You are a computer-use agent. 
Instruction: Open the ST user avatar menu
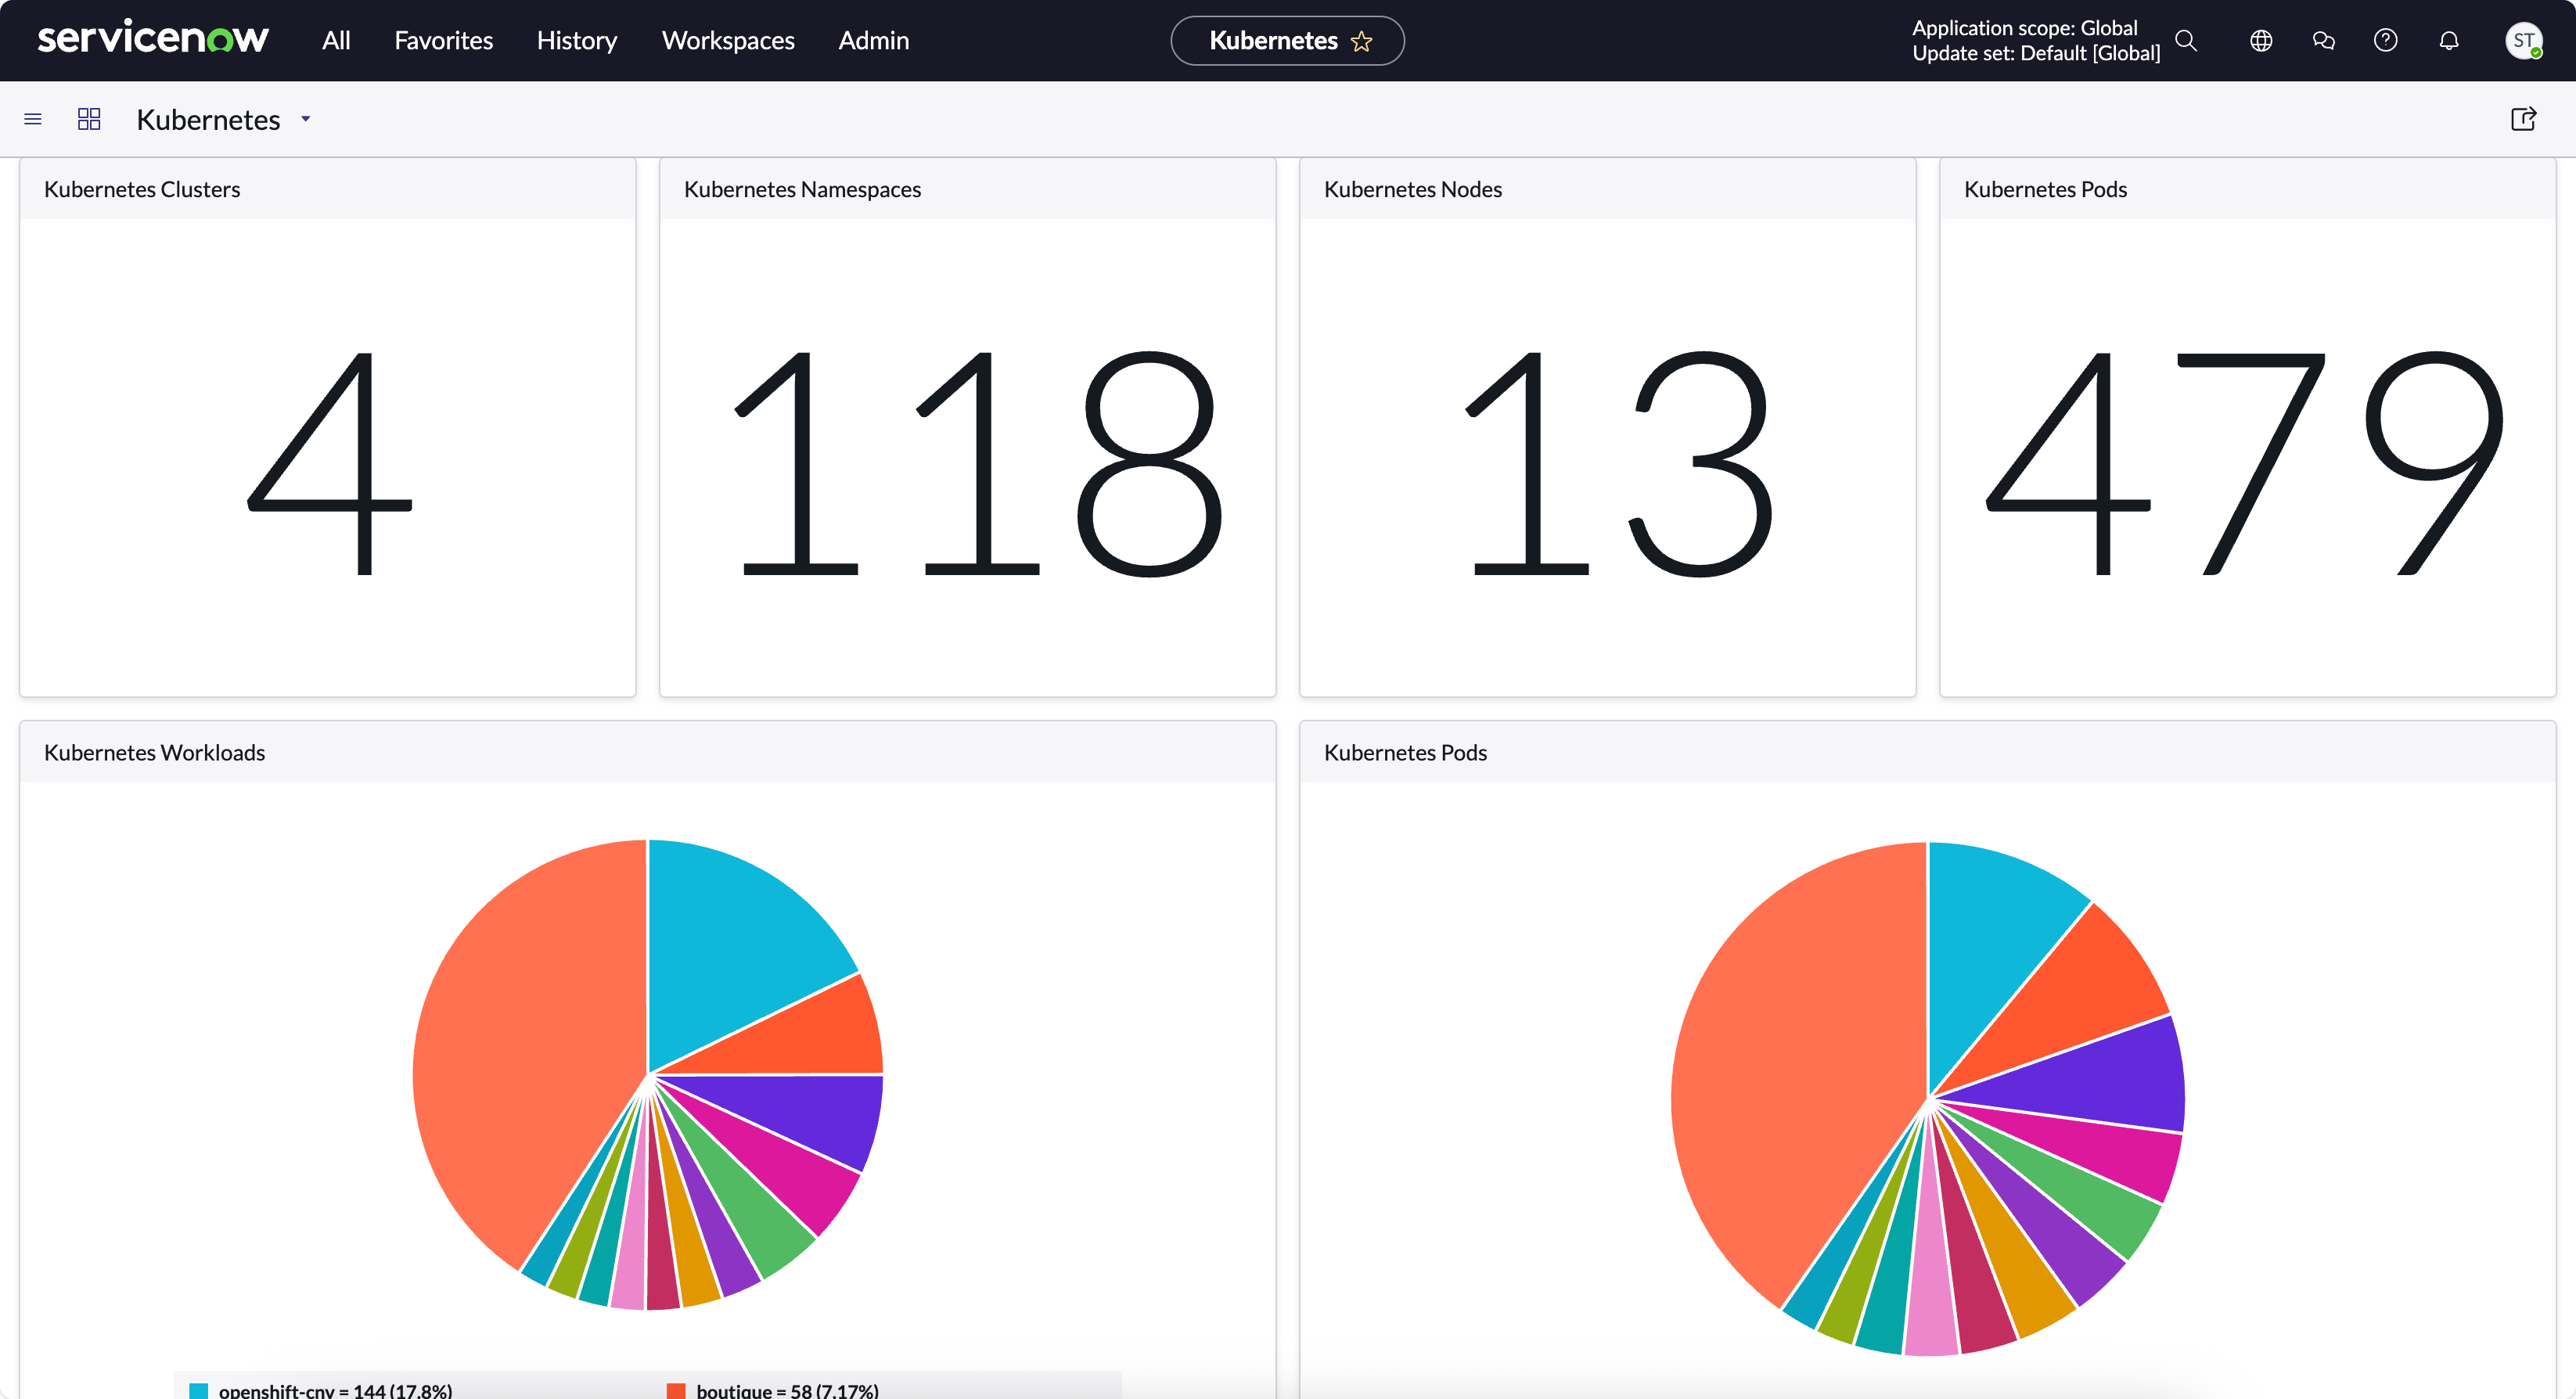[x=2523, y=40]
